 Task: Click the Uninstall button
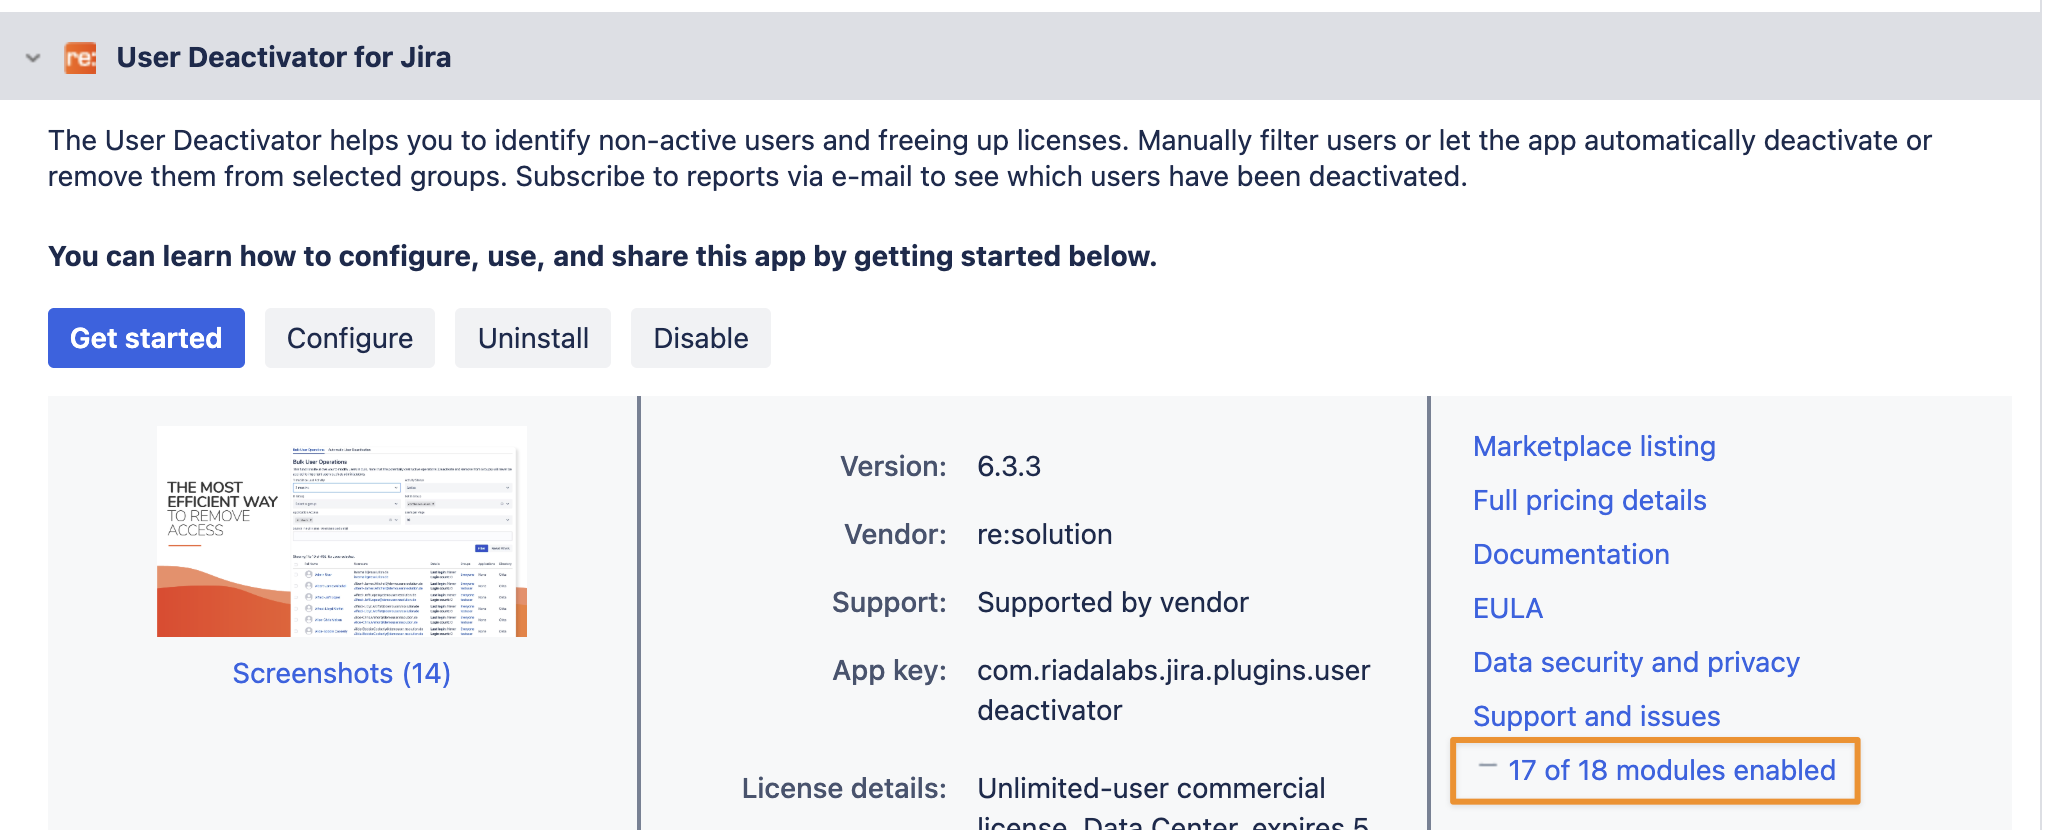532,338
